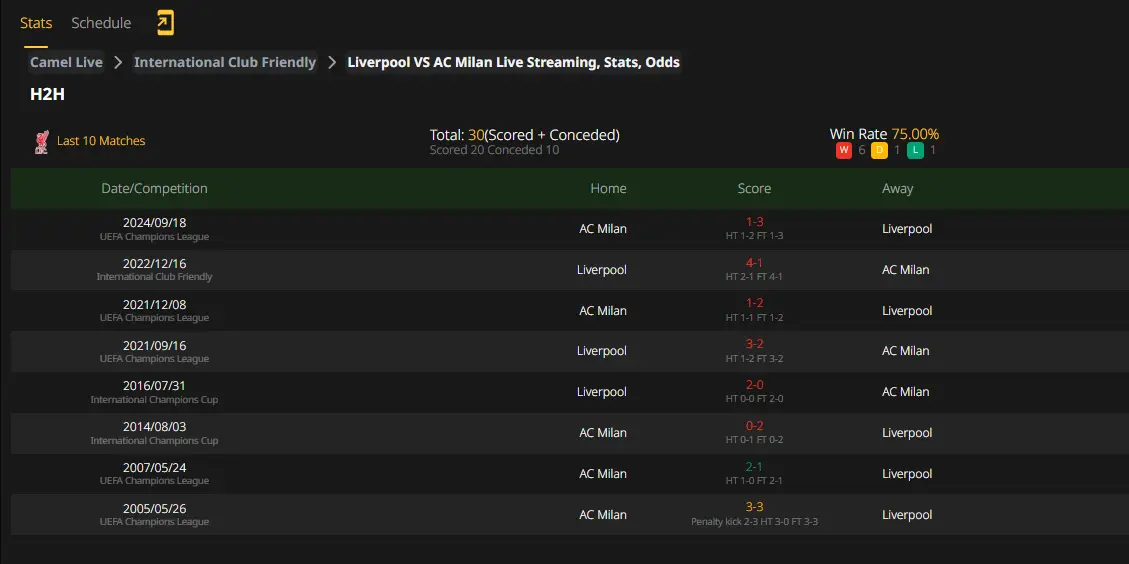This screenshot has width=1129, height=564.
Task: Click the green L losses badge
Action: click(915, 151)
